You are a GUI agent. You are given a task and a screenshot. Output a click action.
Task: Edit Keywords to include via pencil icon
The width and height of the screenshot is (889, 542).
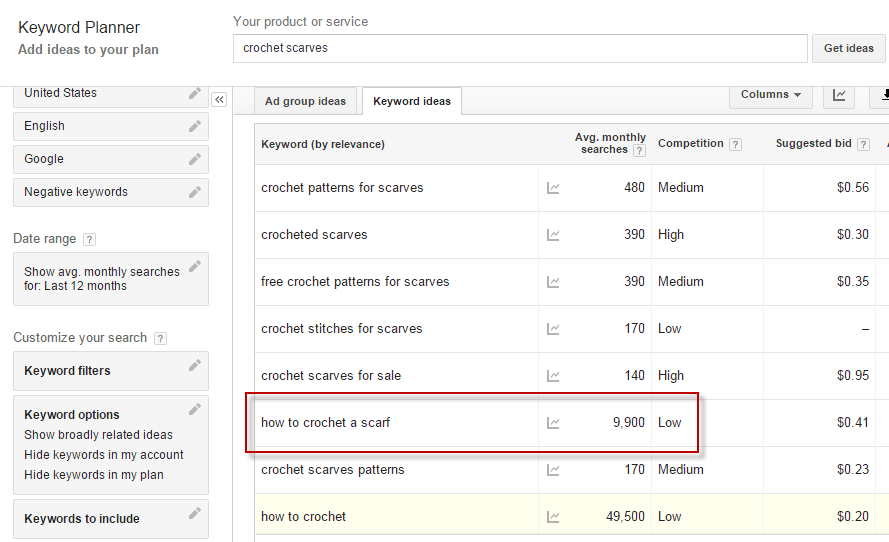click(x=195, y=514)
